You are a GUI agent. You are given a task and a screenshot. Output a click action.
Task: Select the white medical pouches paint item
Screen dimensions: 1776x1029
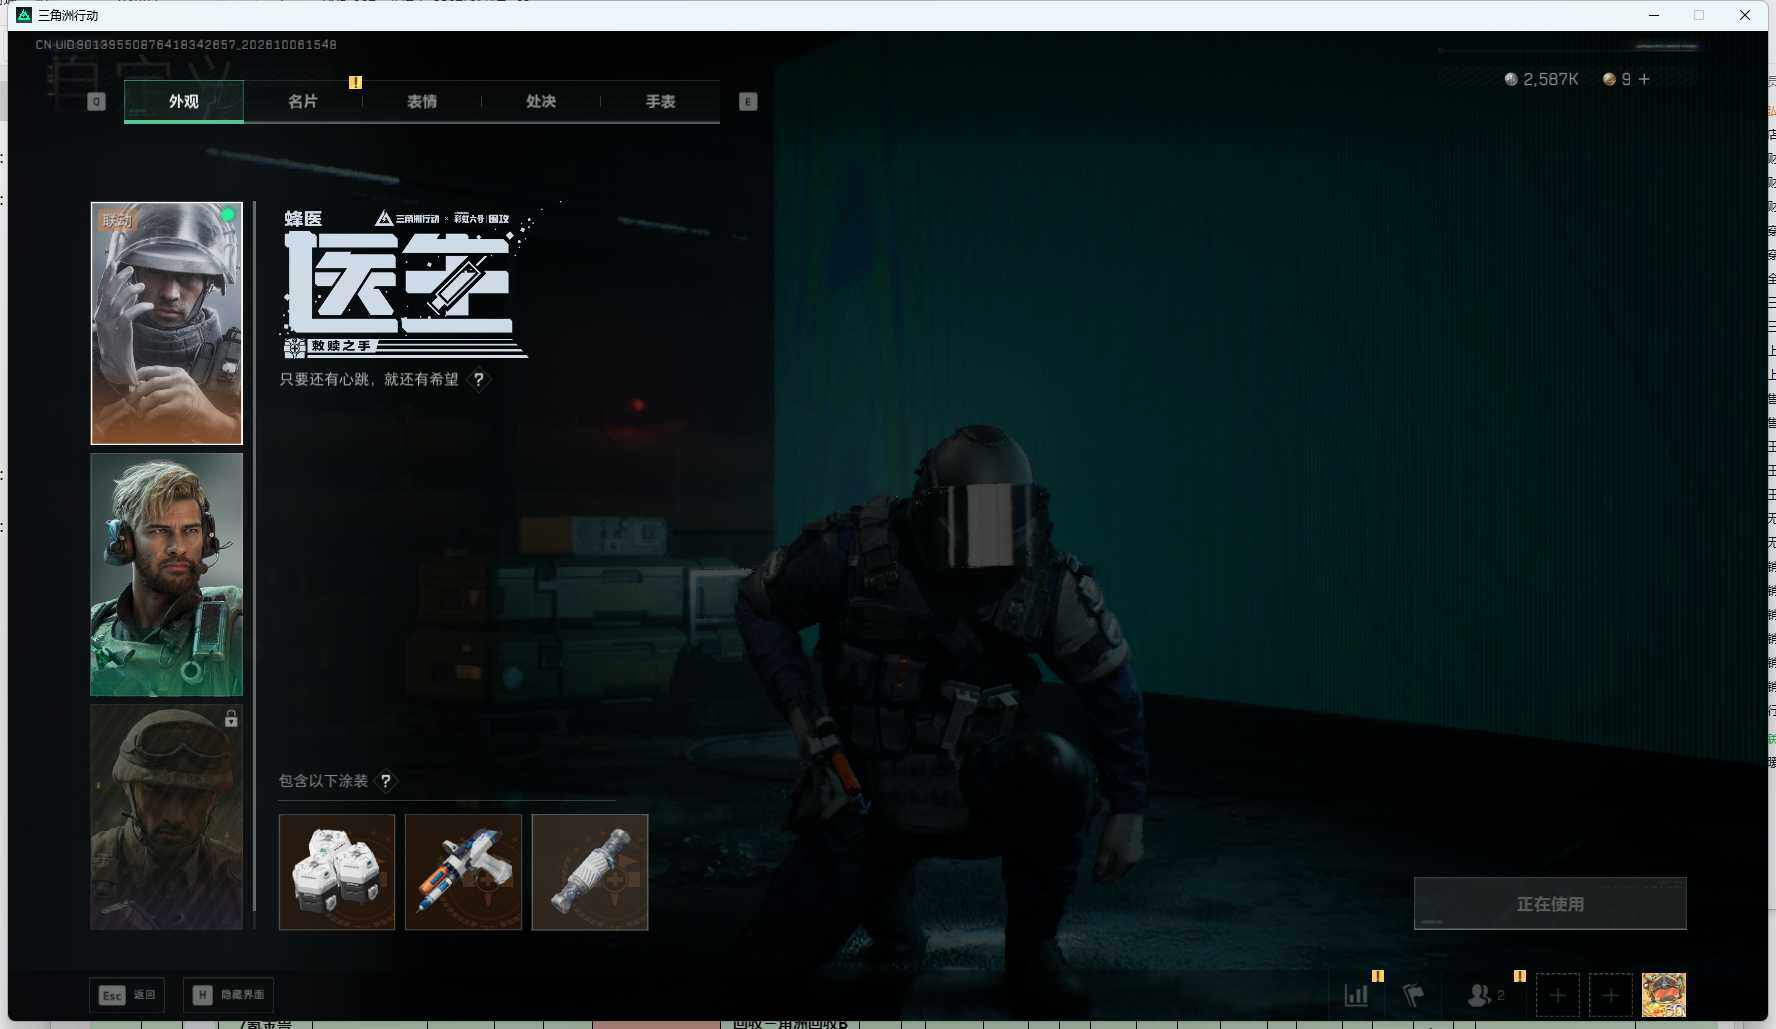[x=337, y=872]
